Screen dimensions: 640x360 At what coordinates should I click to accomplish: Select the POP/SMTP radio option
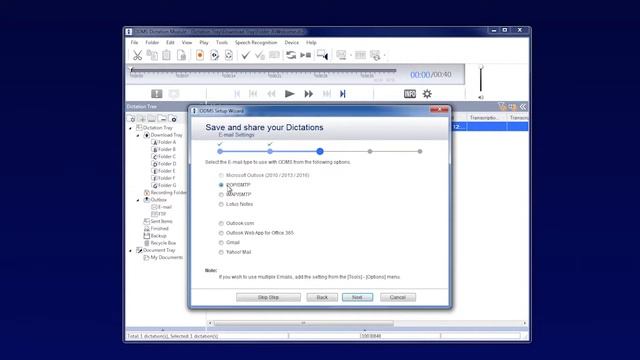[221, 185]
